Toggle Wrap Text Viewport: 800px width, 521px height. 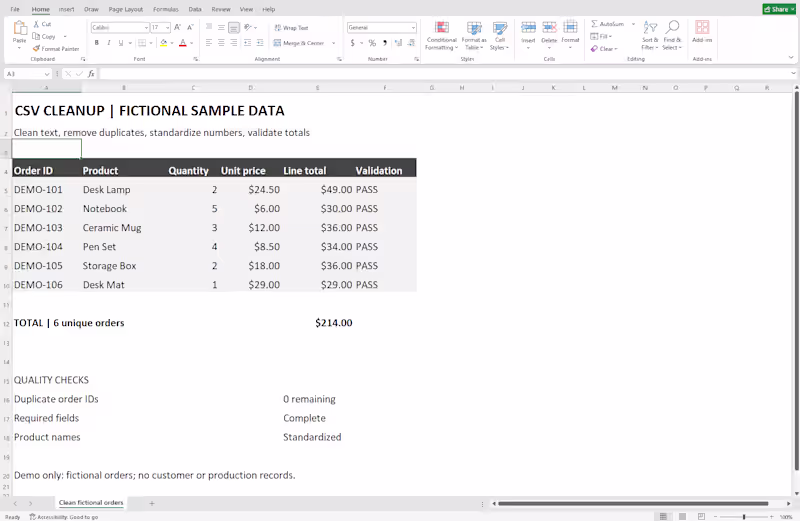pos(291,28)
